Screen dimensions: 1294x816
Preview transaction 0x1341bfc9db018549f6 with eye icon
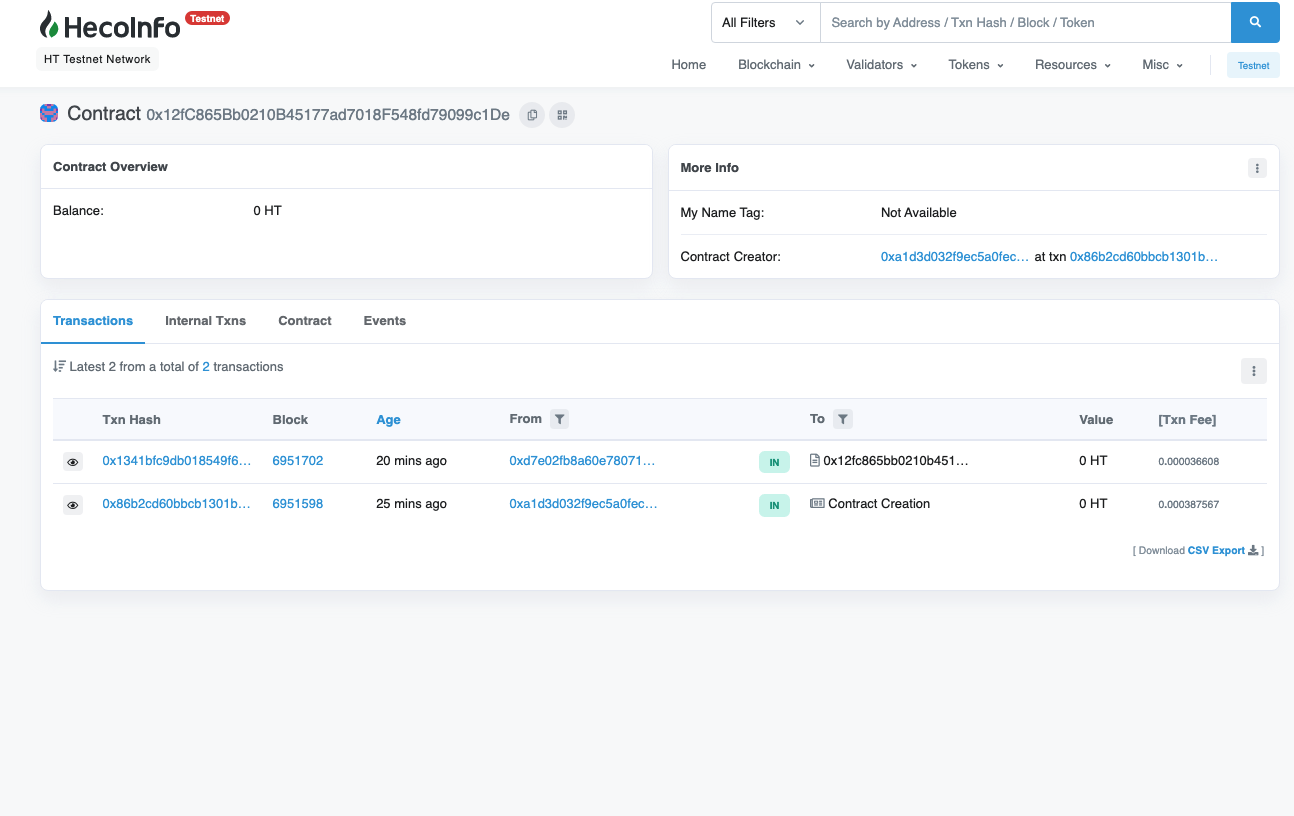coord(72,462)
